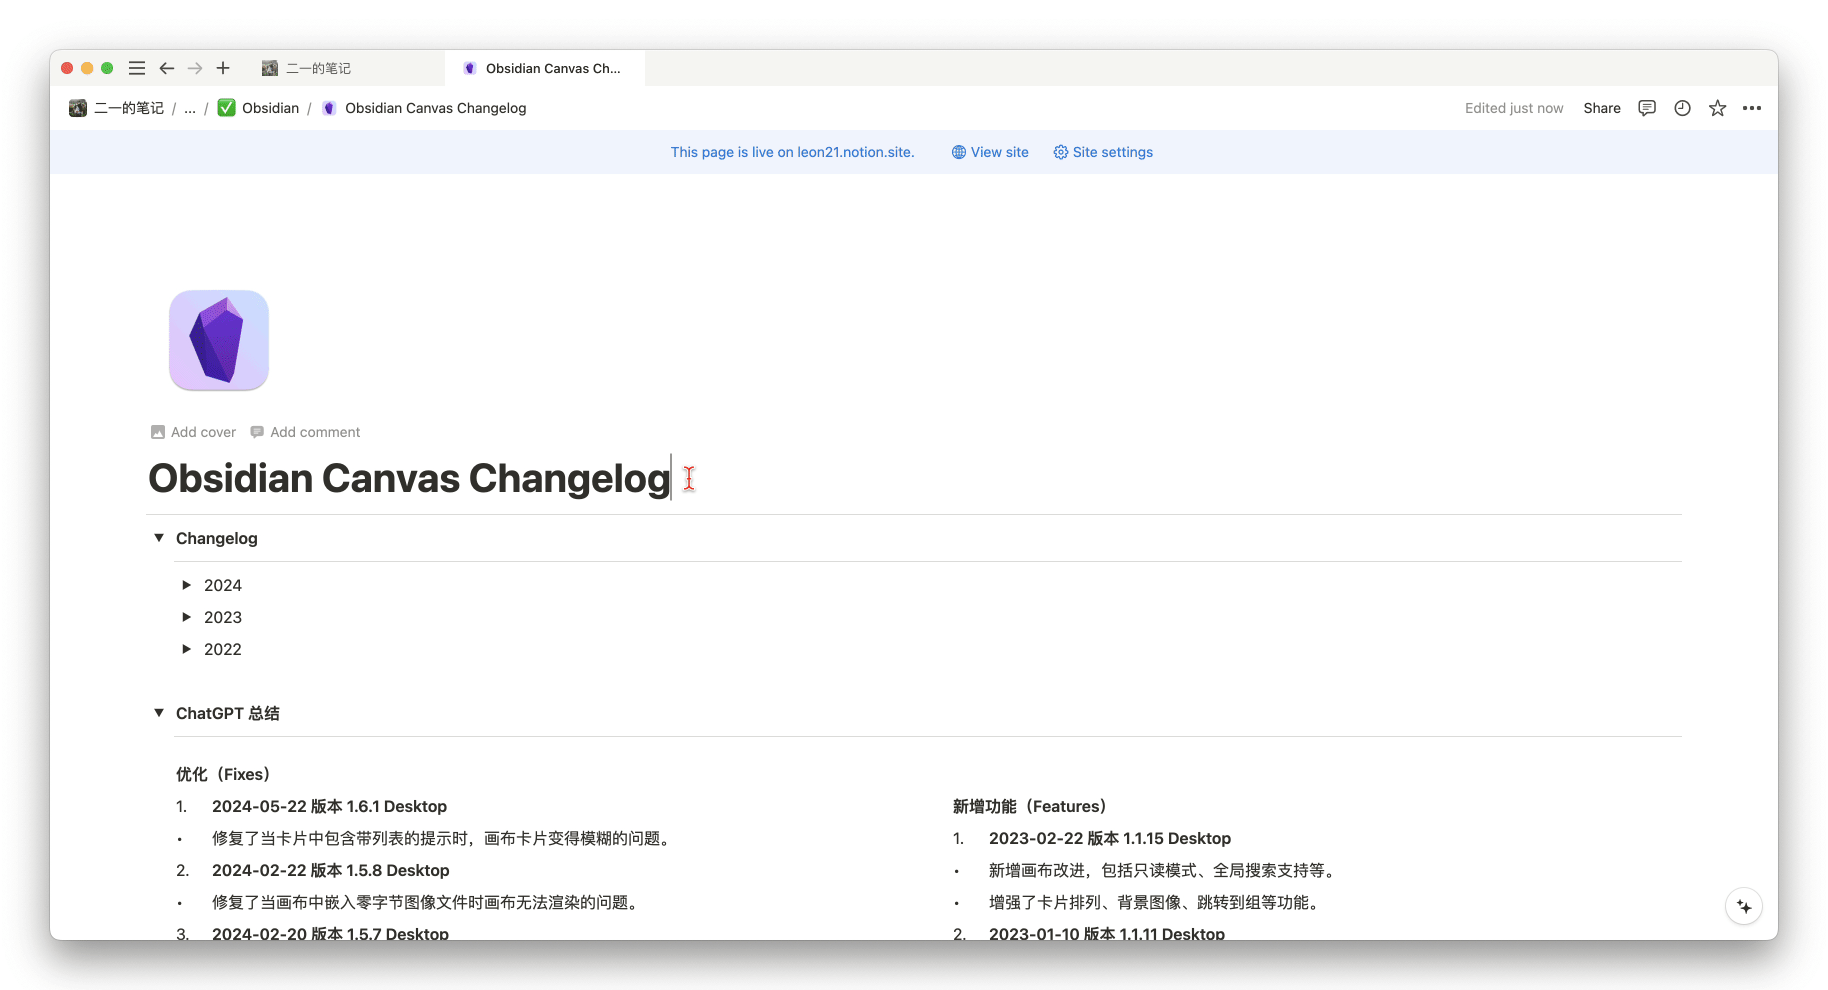Screen dimensions: 1828x990
Task: Click bullet about 只读模式、全局搜索
Action: (1165, 870)
